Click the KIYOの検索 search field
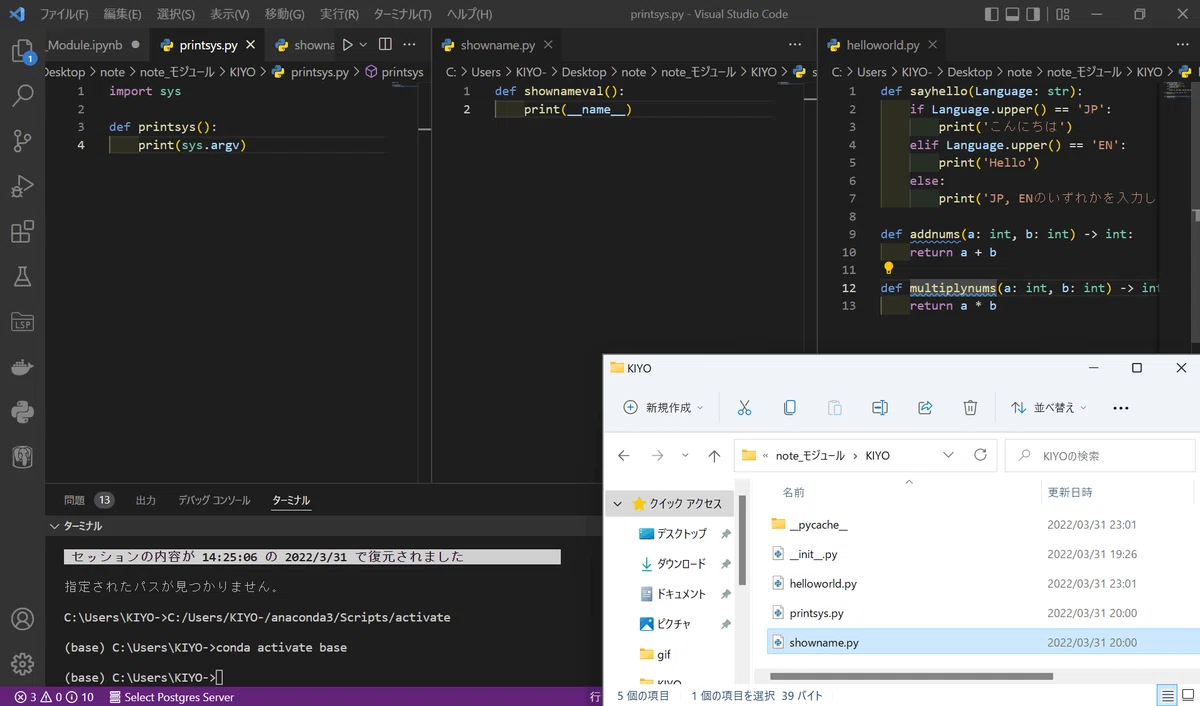The height and width of the screenshot is (706, 1200). (x=1099, y=455)
